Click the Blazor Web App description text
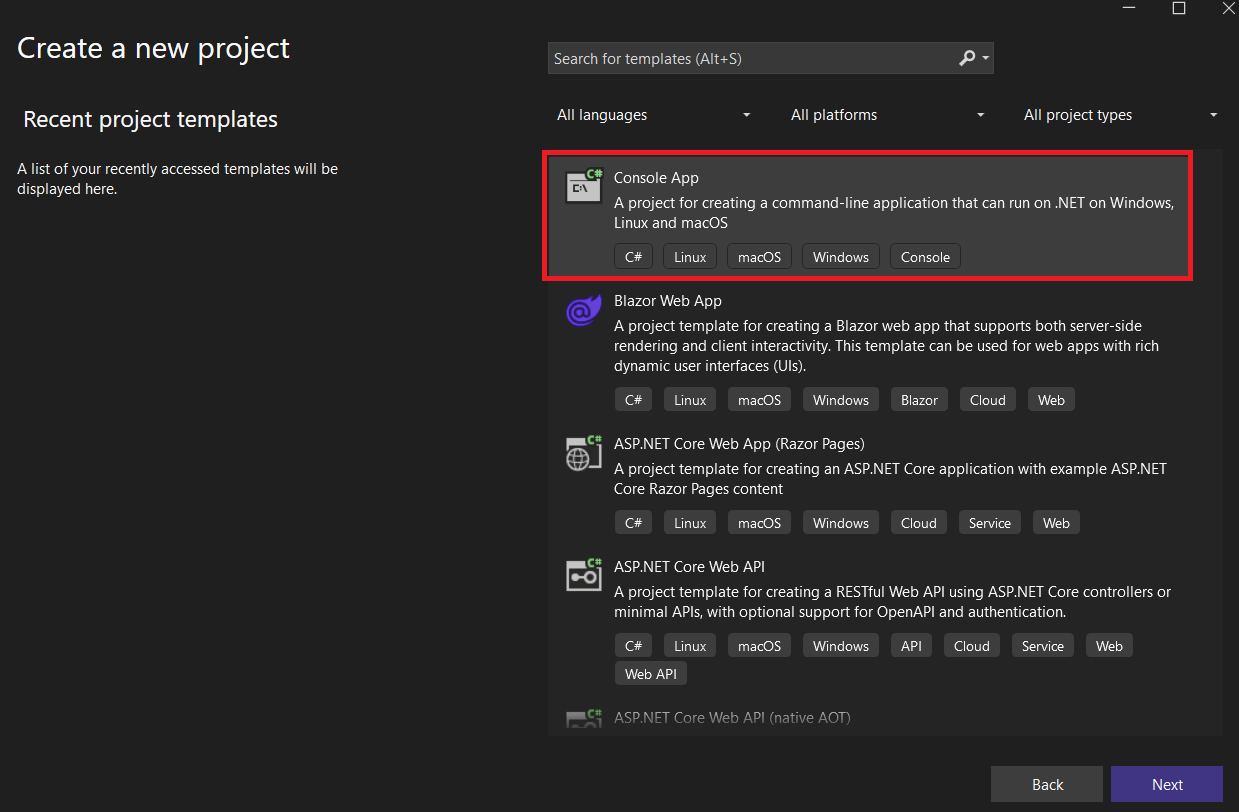Screen dimensions: 1239x812 point(887,346)
